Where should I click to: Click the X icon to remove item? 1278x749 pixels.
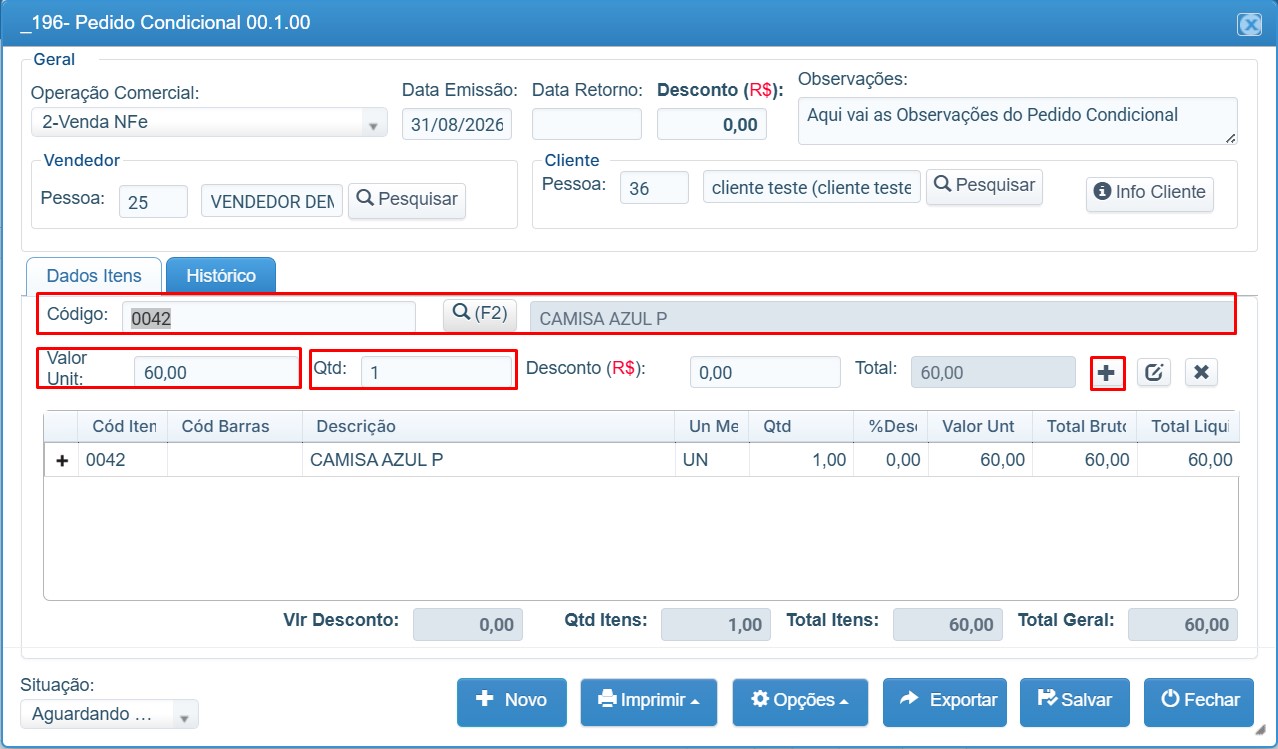pyautogui.click(x=1201, y=373)
